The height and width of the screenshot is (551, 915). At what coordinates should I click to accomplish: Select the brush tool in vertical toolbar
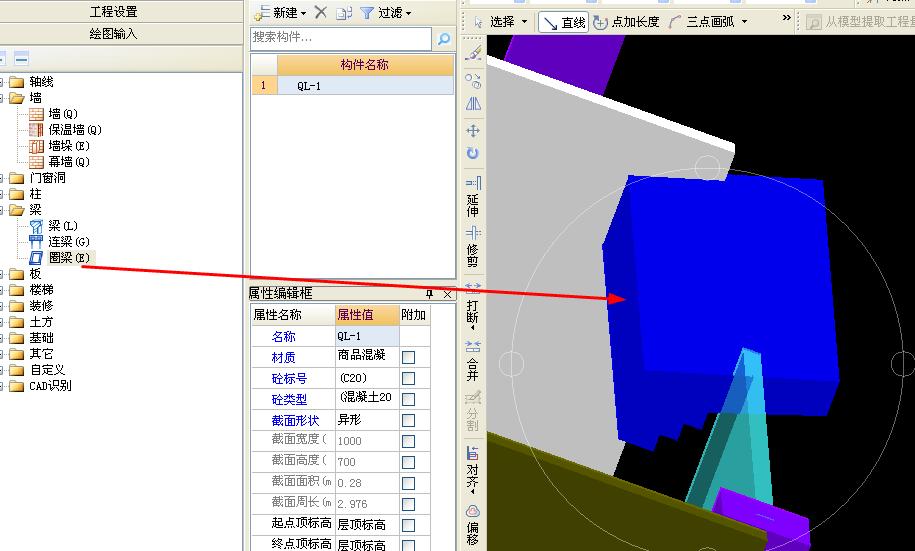473,53
